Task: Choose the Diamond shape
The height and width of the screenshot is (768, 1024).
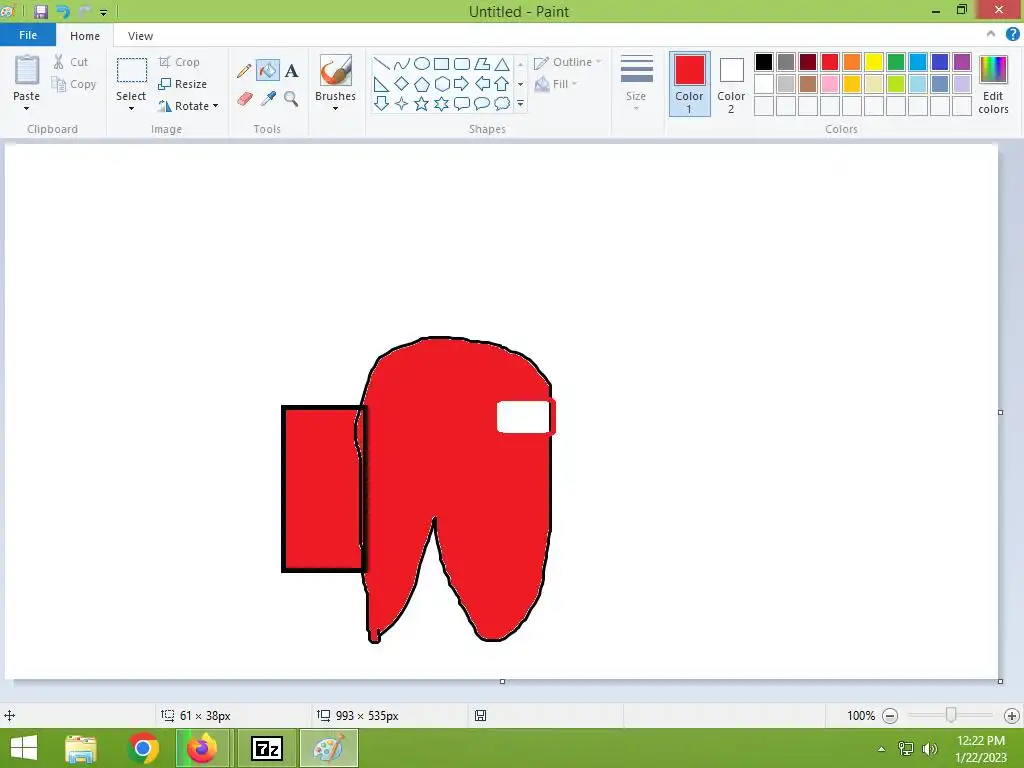Action: coord(402,84)
